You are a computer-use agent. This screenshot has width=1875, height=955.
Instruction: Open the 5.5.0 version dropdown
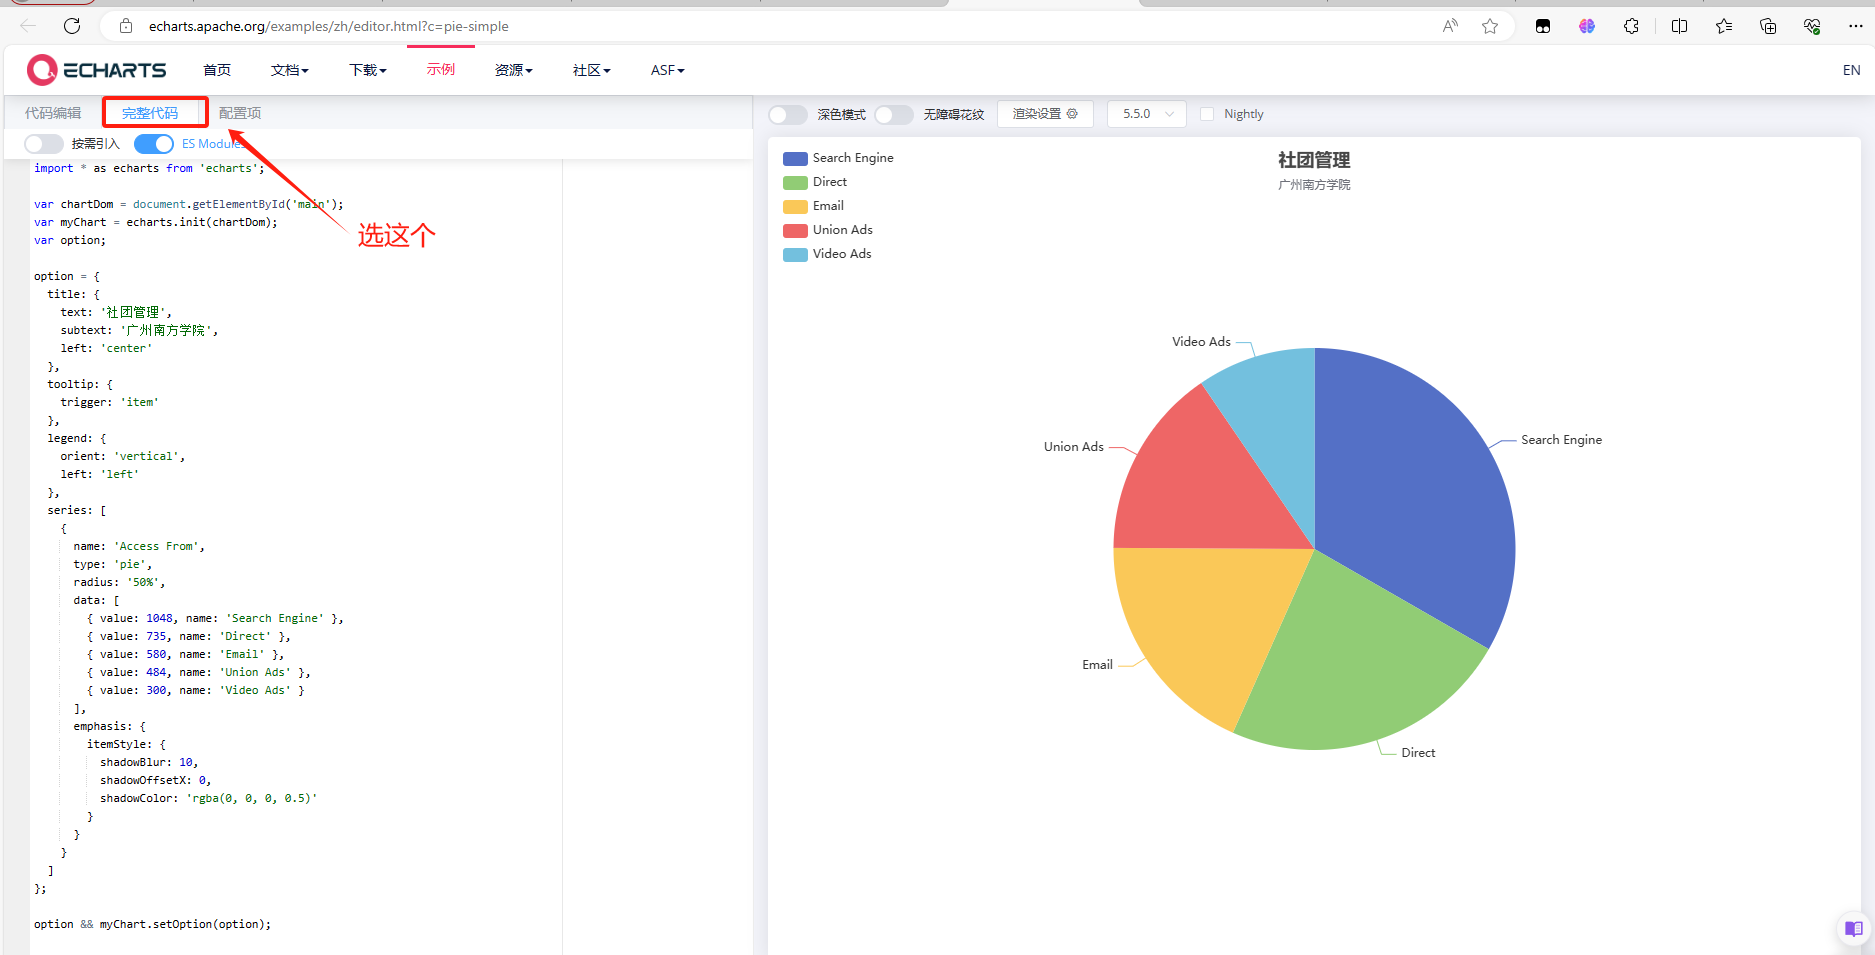click(x=1146, y=114)
